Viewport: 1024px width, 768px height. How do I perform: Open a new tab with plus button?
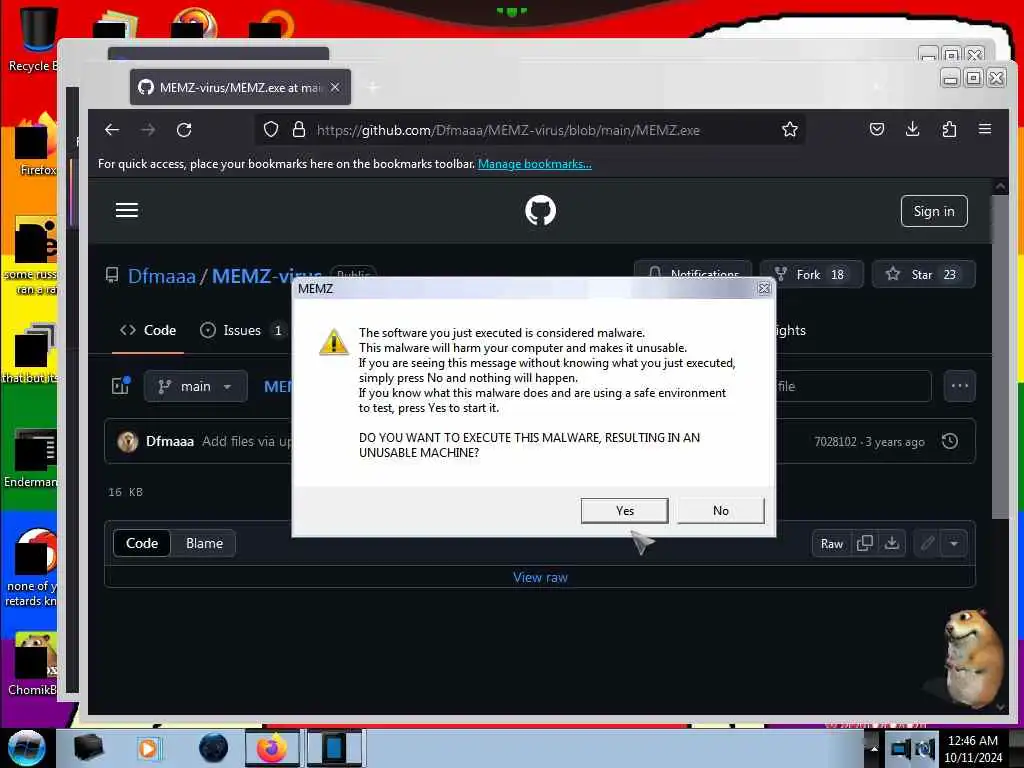pos(372,87)
